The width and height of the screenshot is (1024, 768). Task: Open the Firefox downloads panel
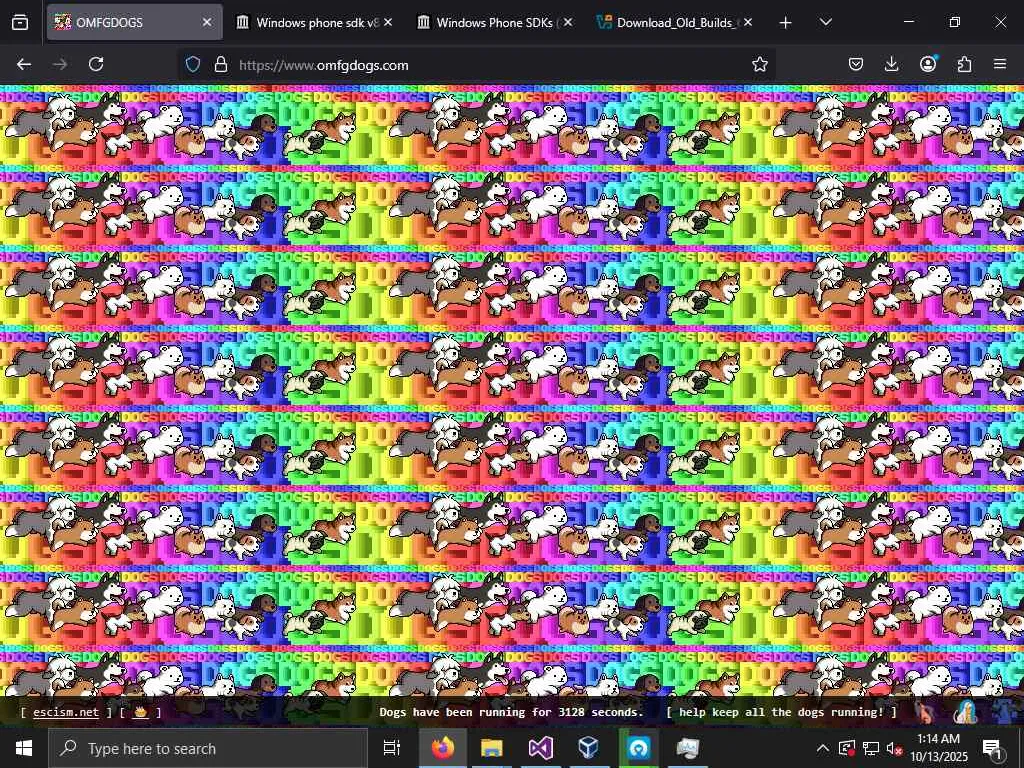click(x=891, y=64)
